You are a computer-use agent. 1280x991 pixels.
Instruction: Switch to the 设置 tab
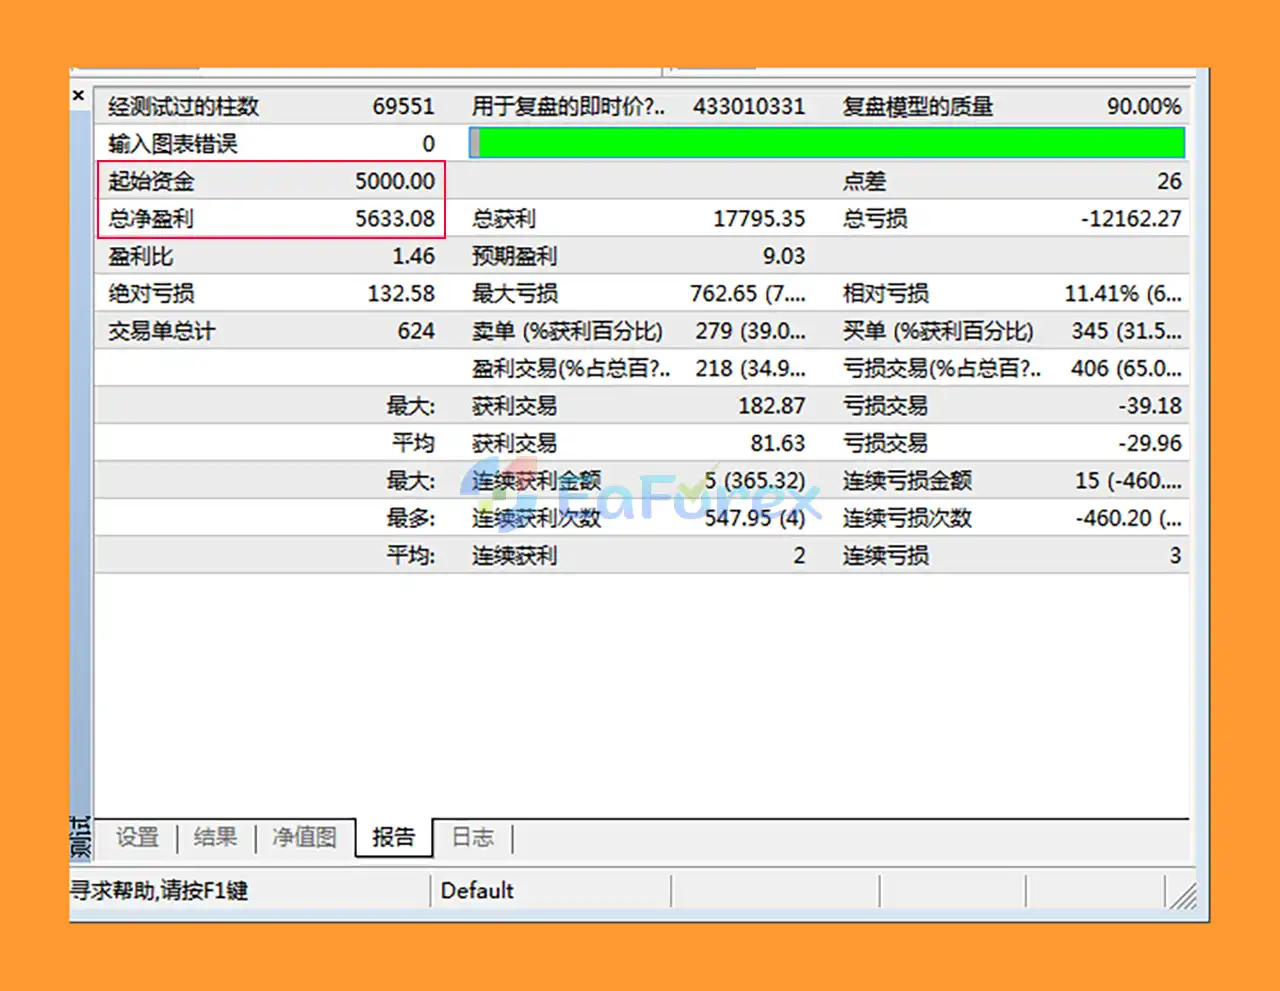(136, 839)
